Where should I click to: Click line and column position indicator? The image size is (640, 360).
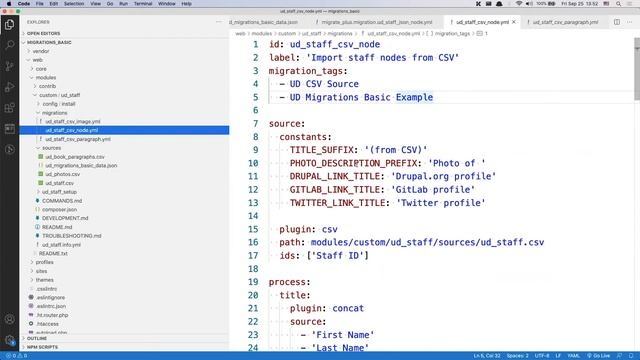487,356
